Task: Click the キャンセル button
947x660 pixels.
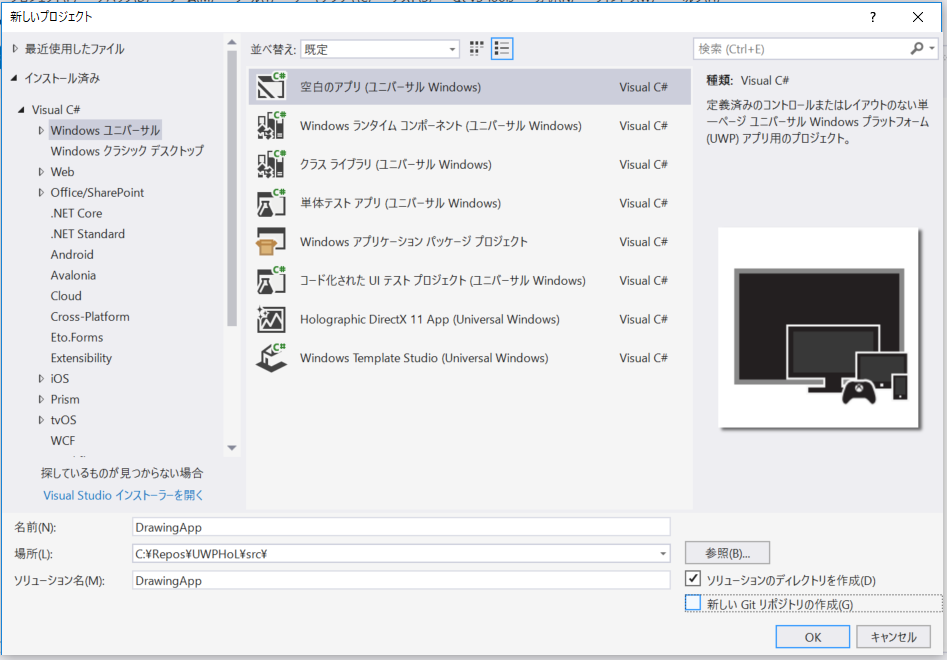Action: point(893,637)
